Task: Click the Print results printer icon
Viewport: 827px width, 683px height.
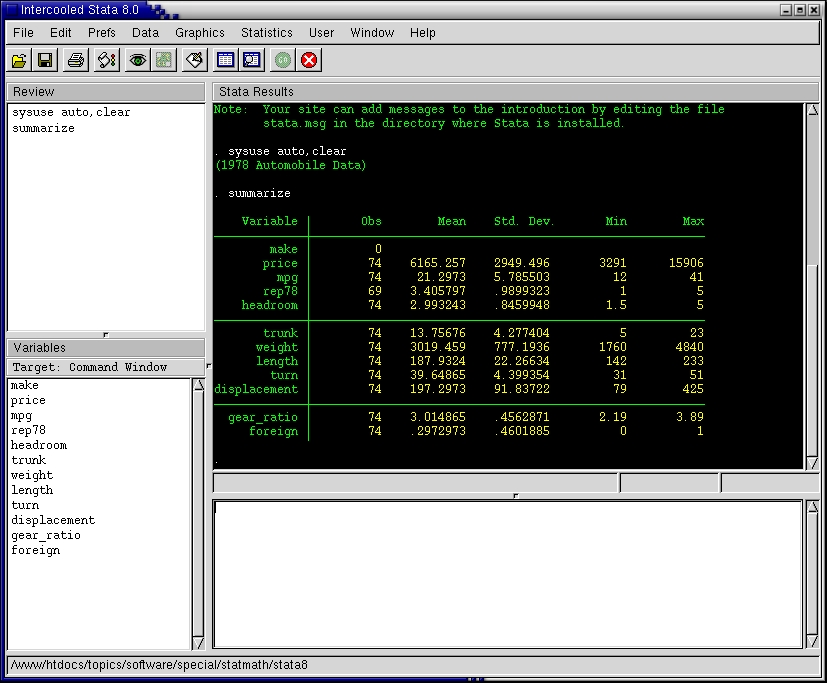Action: tap(76, 60)
